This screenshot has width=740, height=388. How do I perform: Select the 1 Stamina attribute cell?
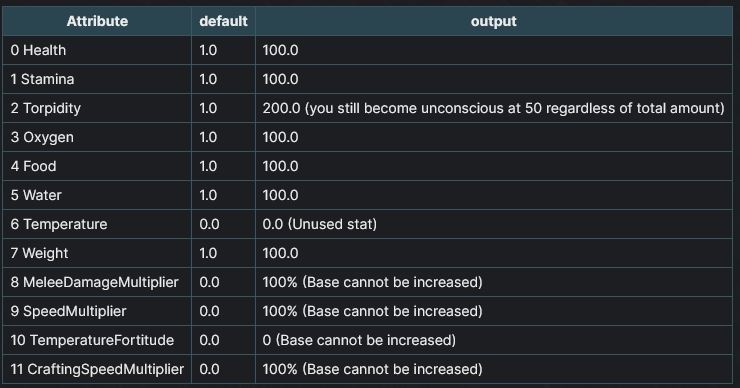97,79
